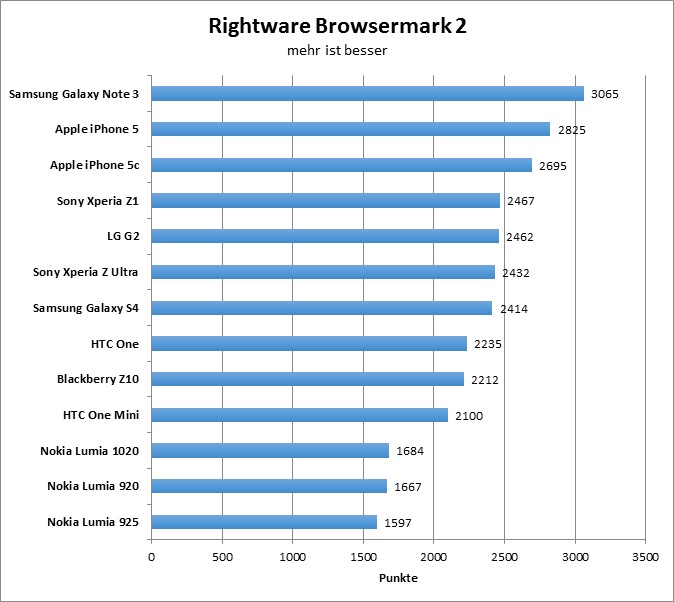Select the axis tick label 2500
674x602 pixels.
point(505,557)
